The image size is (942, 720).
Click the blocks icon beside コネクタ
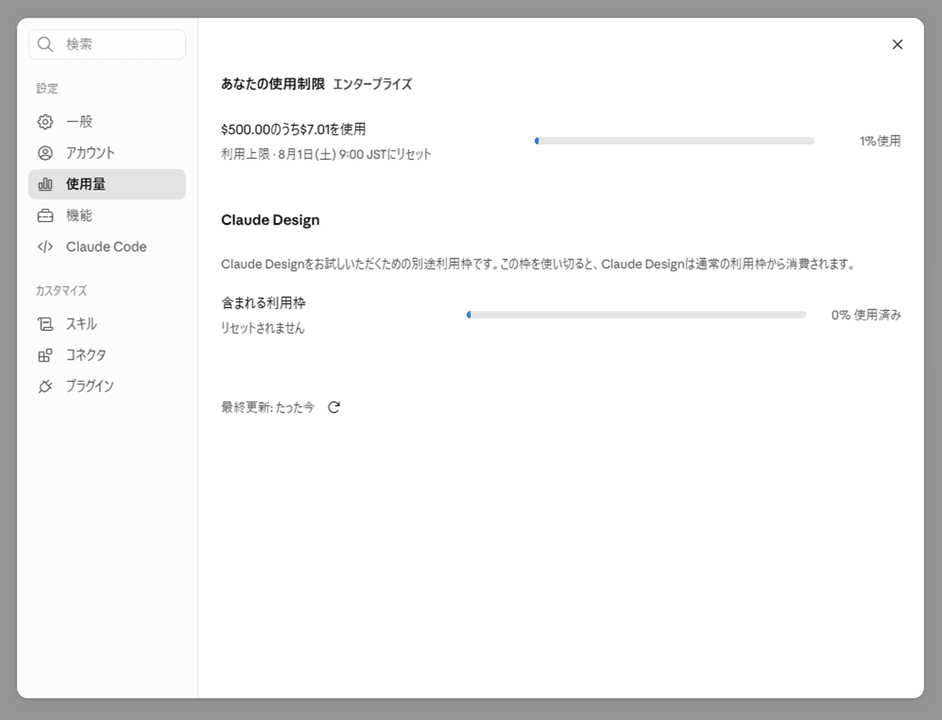click(45, 355)
